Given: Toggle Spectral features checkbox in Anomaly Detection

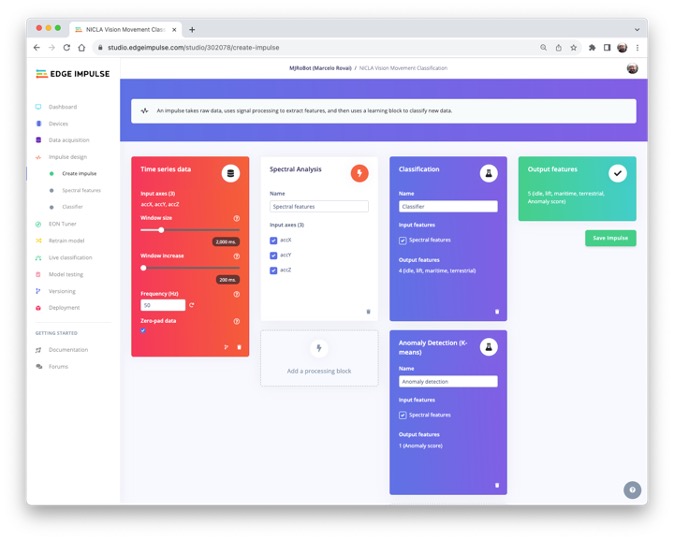Looking at the screenshot, I should pyautogui.click(x=403, y=415).
